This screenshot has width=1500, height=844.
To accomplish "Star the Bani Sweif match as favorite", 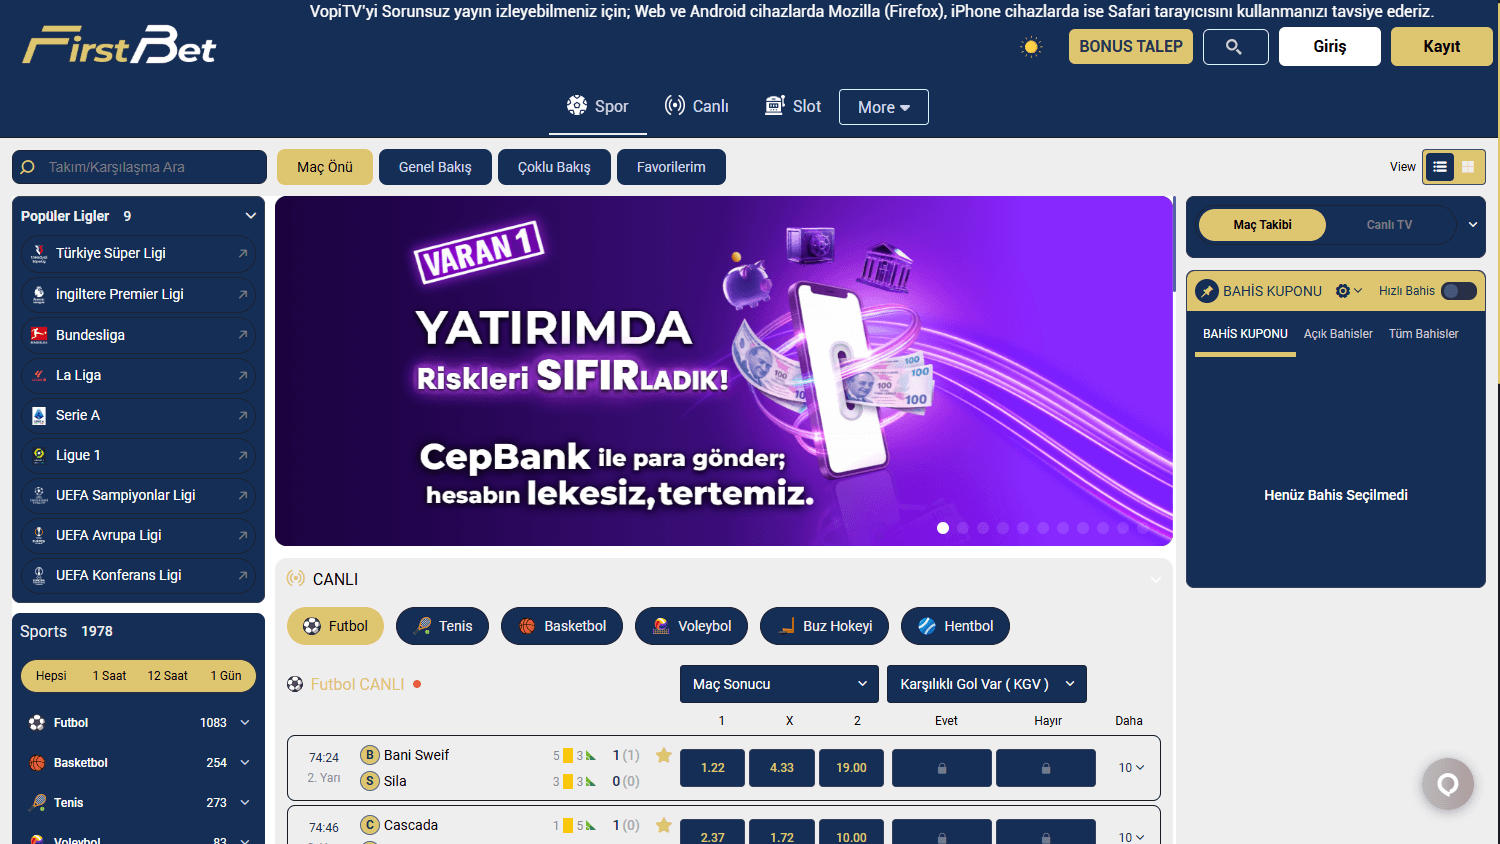I will (663, 756).
